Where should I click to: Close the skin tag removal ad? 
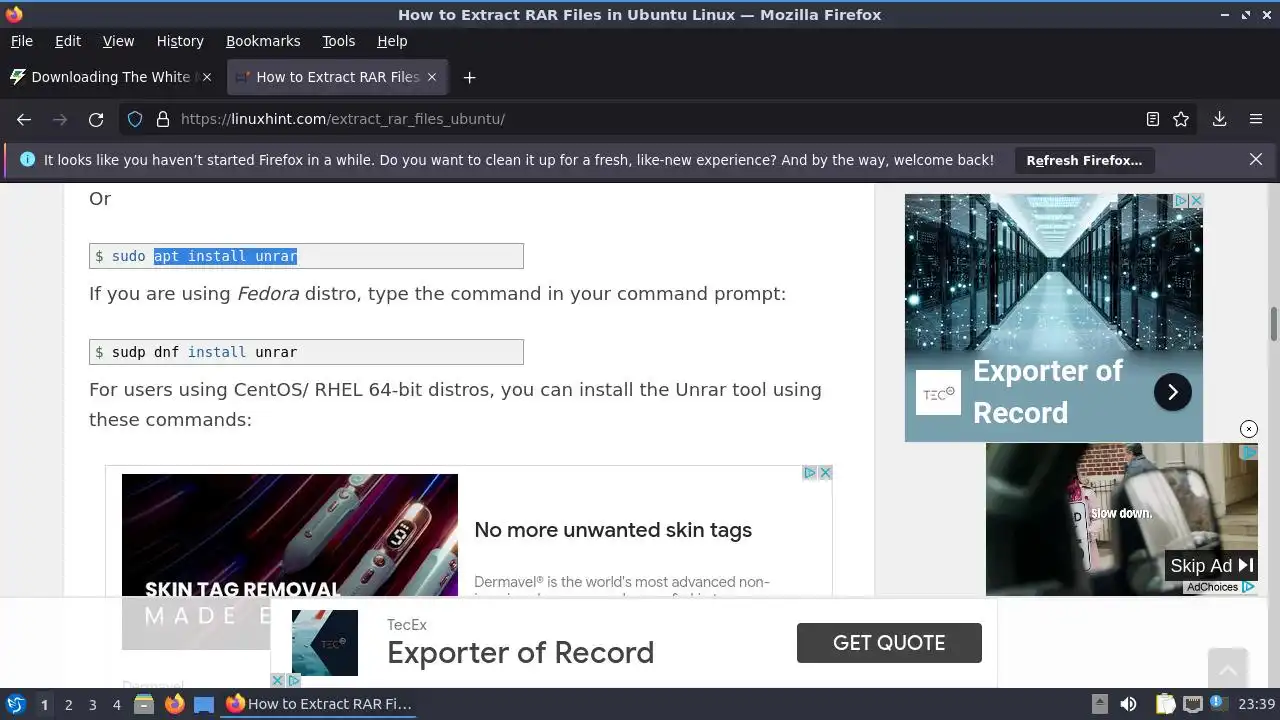click(825, 473)
